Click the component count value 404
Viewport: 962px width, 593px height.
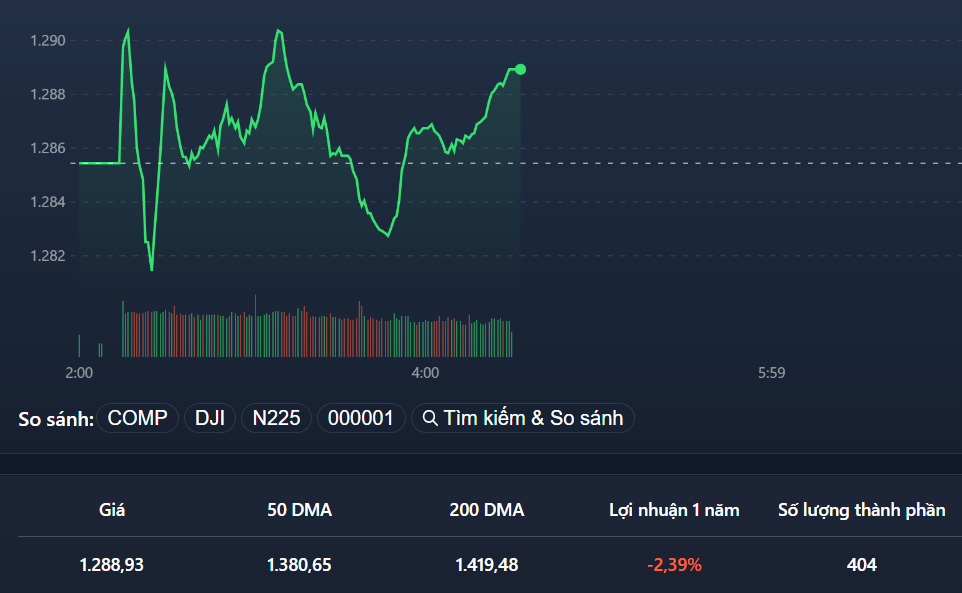click(x=859, y=564)
